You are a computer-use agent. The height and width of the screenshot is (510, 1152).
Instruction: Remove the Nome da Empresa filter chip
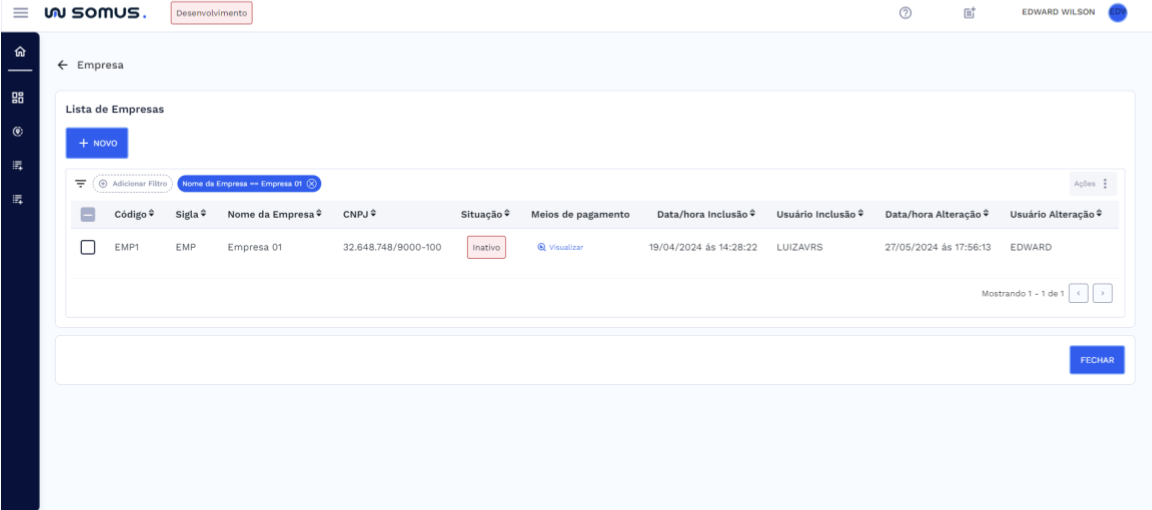tap(312, 183)
